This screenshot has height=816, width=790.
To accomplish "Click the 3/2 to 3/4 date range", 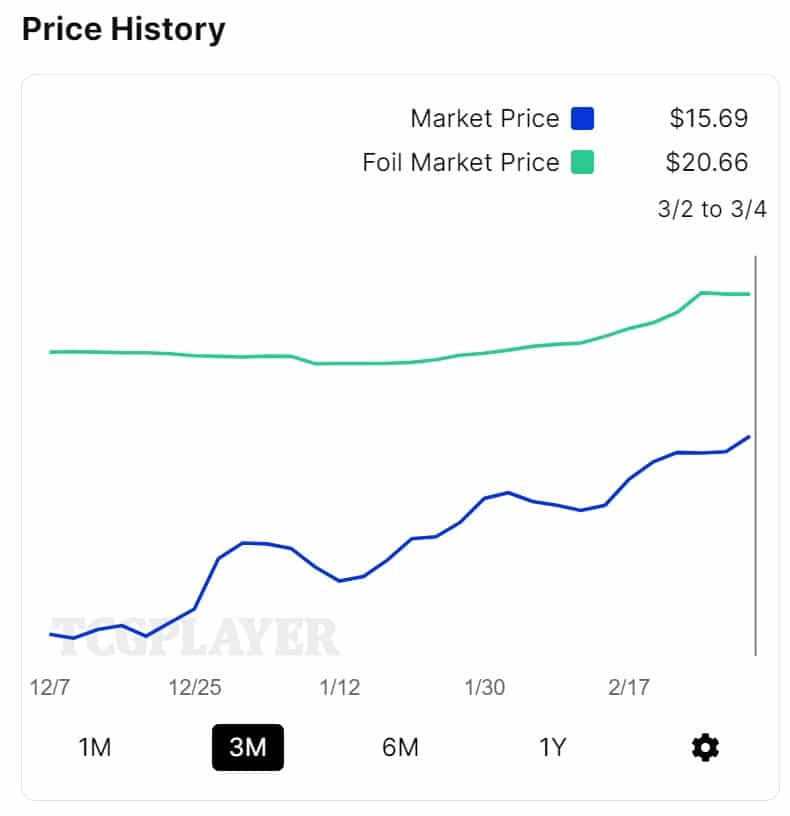I will point(711,210).
